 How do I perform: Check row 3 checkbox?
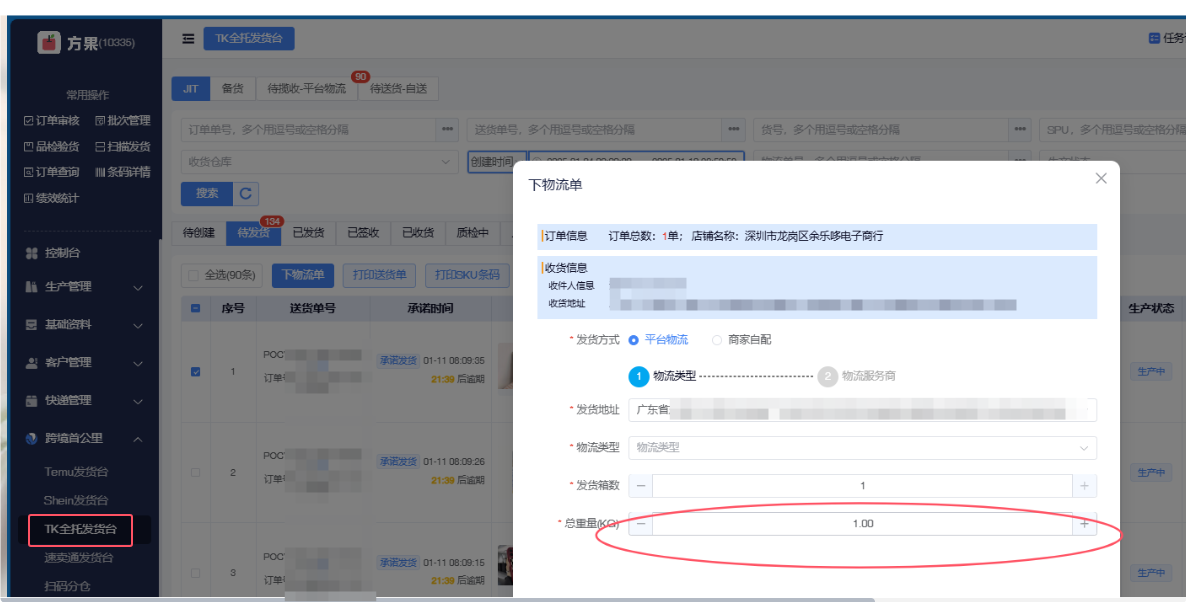click(196, 573)
